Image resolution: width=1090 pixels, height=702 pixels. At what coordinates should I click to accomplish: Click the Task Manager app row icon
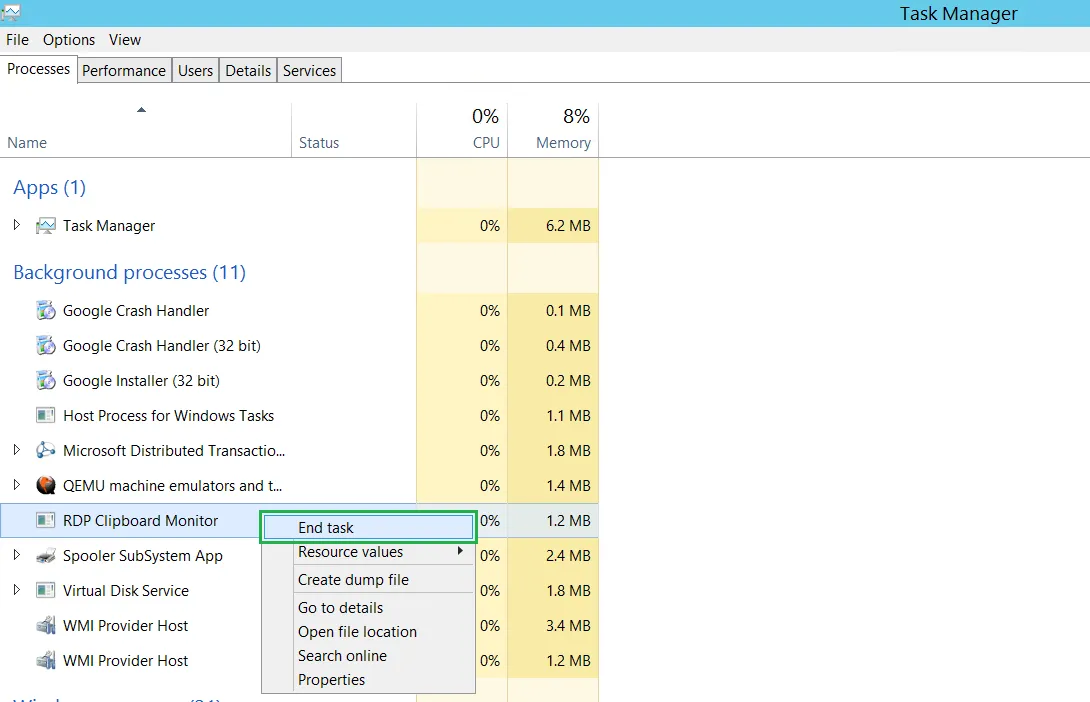(x=46, y=226)
